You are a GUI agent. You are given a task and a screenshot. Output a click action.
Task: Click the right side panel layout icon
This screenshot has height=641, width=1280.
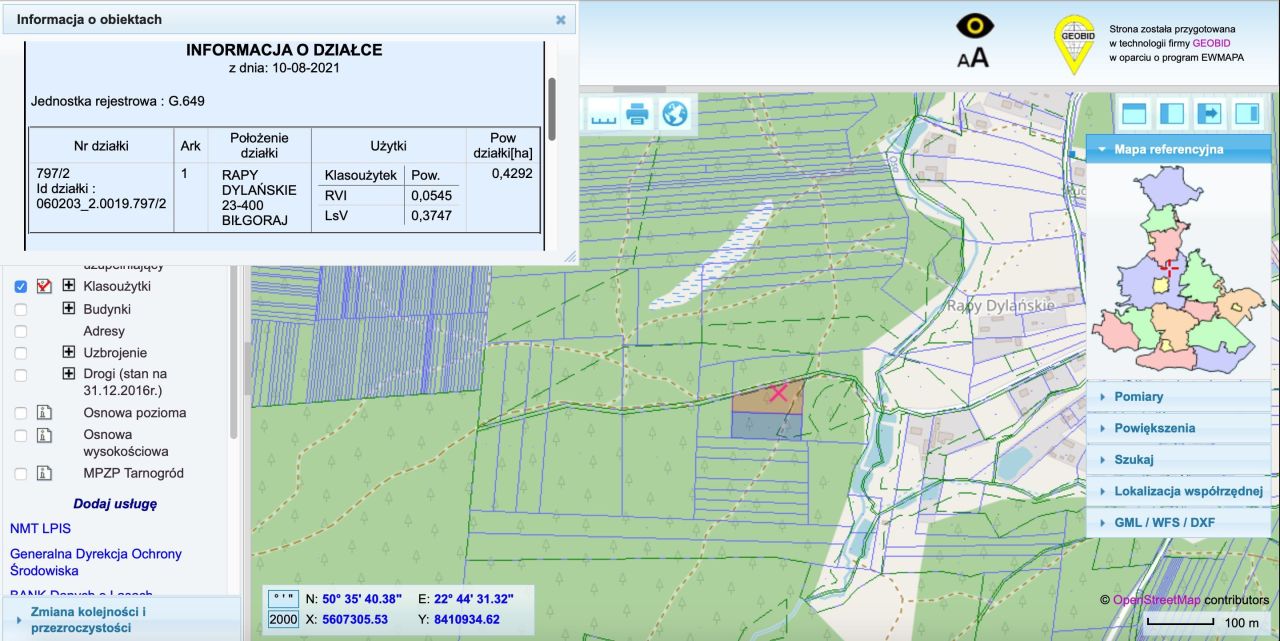pos(1247,113)
